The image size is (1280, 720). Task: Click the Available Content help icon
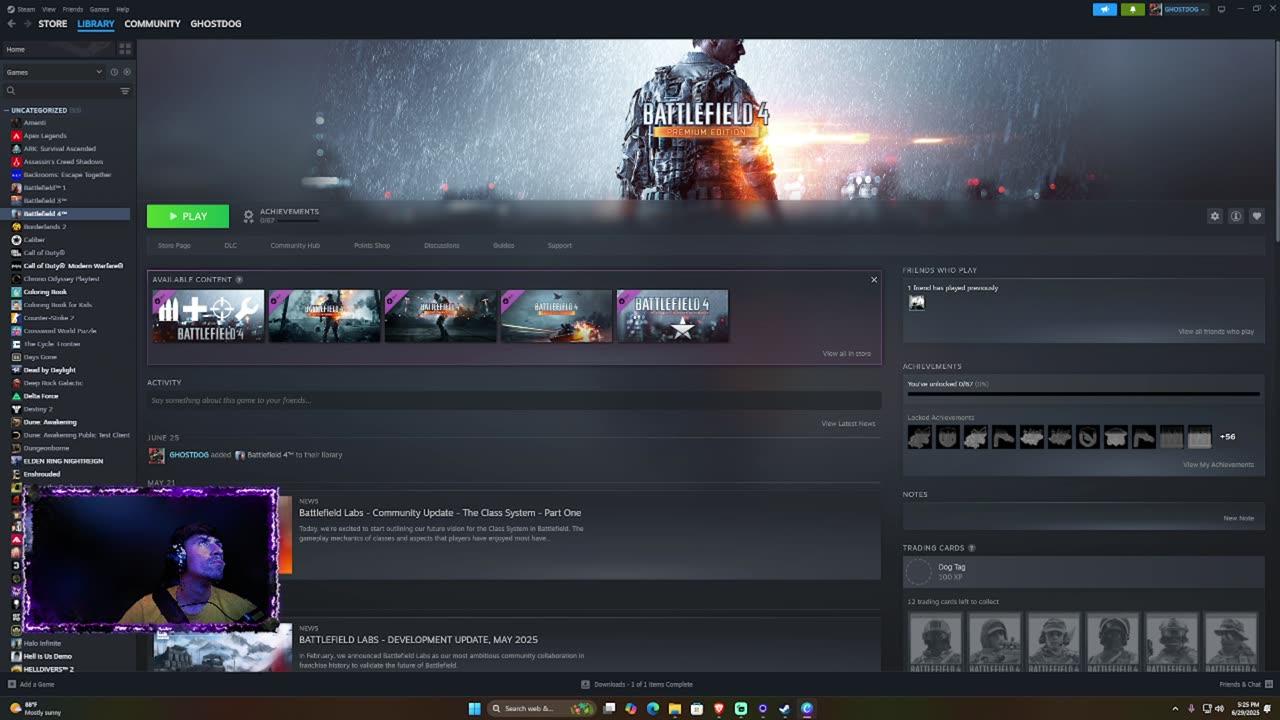[239, 280]
